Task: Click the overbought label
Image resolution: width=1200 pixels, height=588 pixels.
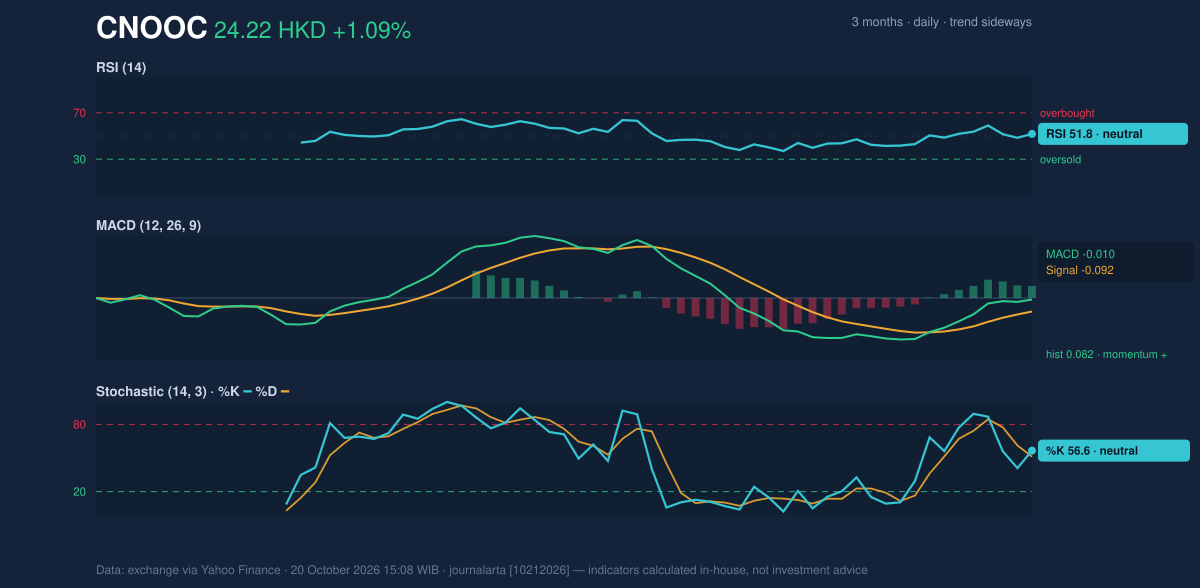Action: pyautogui.click(x=1067, y=114)
